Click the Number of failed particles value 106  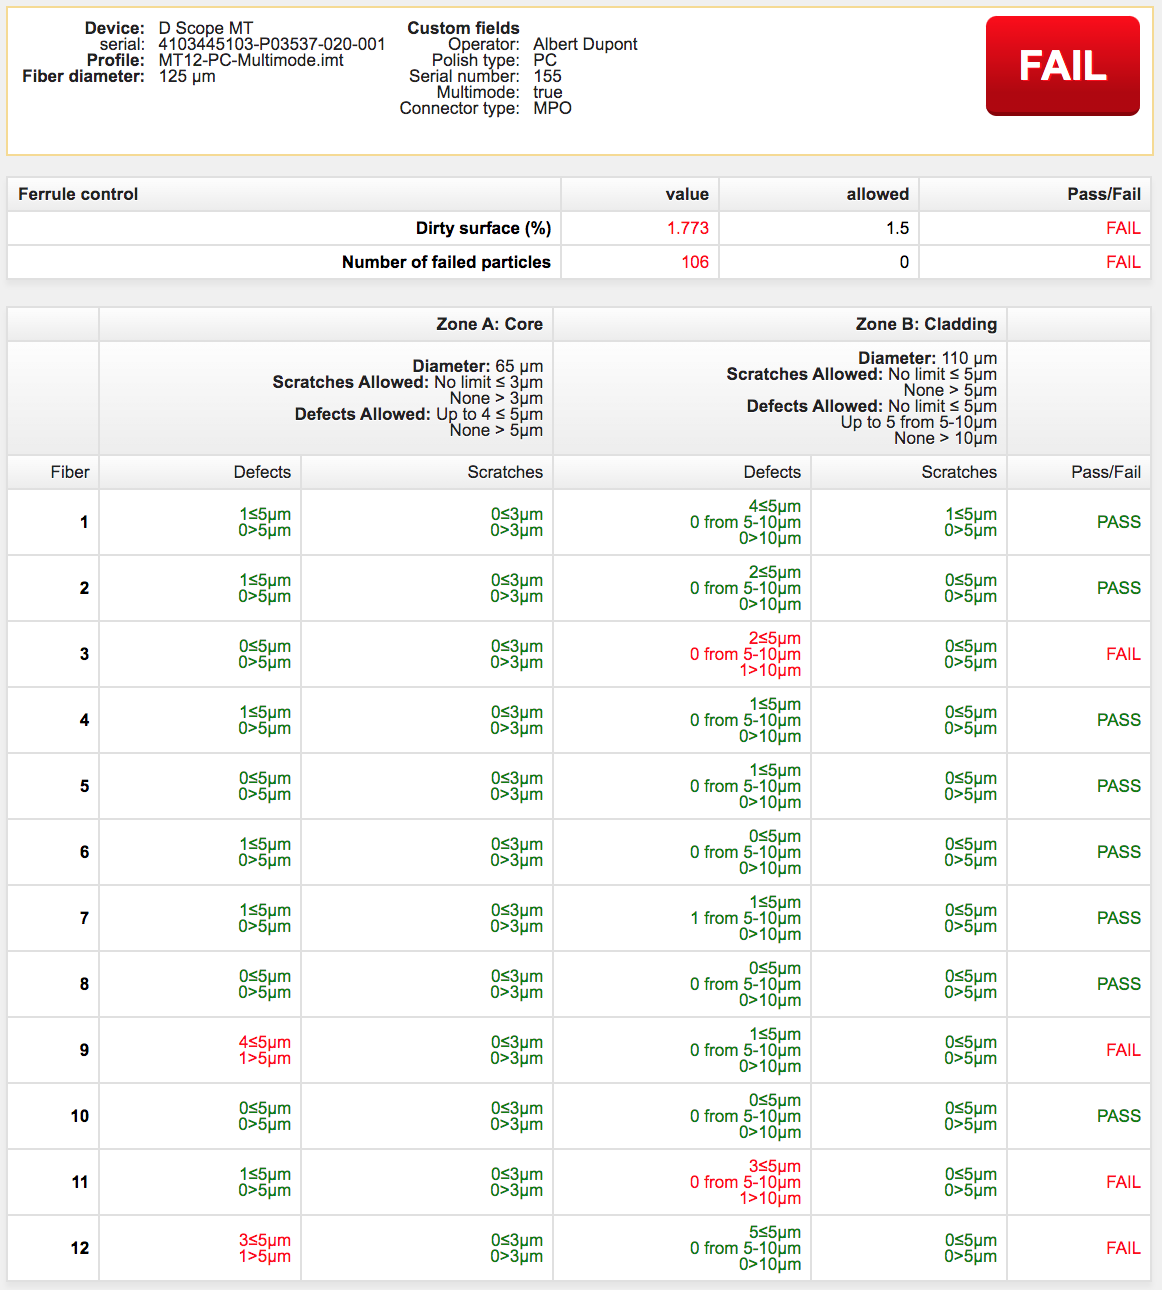click(x=695, y=262)
